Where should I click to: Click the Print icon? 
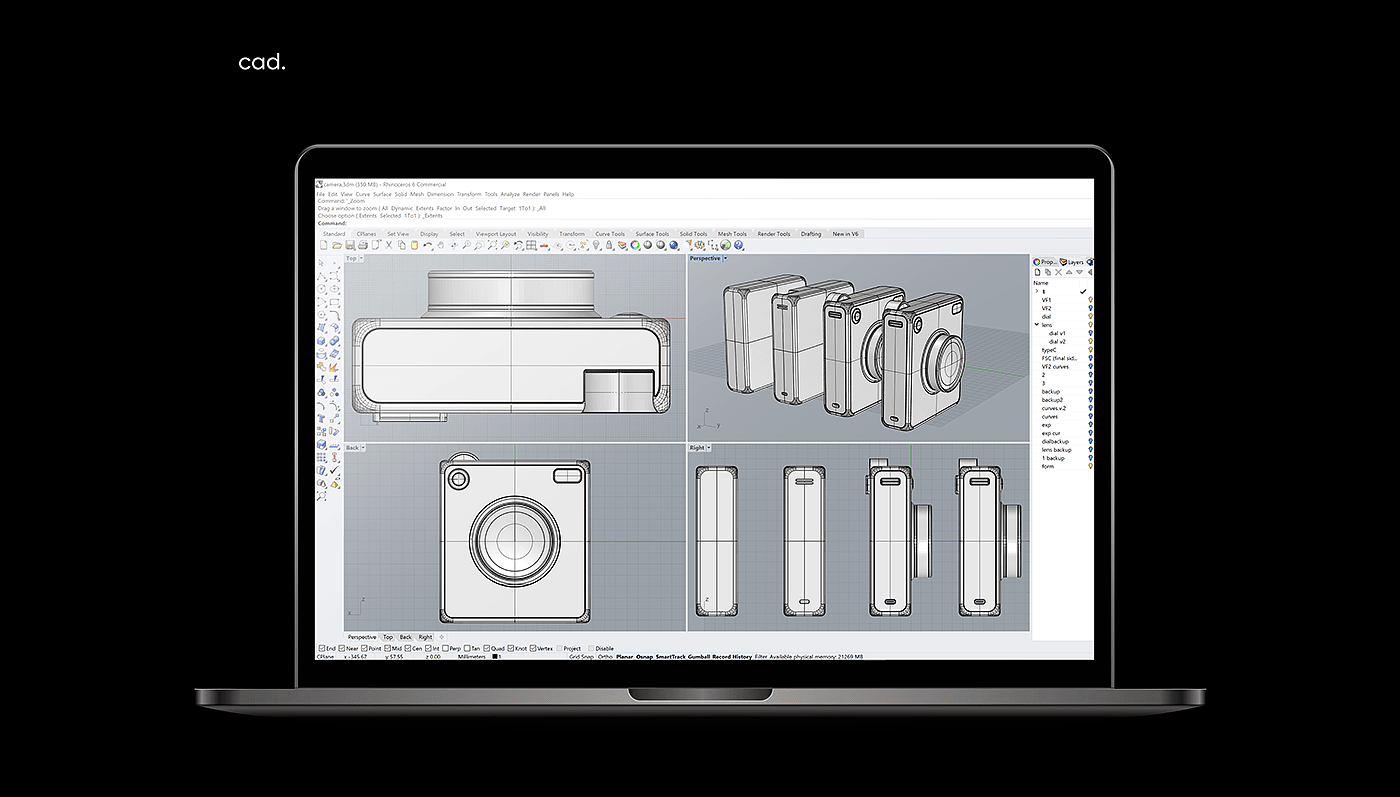363,245
